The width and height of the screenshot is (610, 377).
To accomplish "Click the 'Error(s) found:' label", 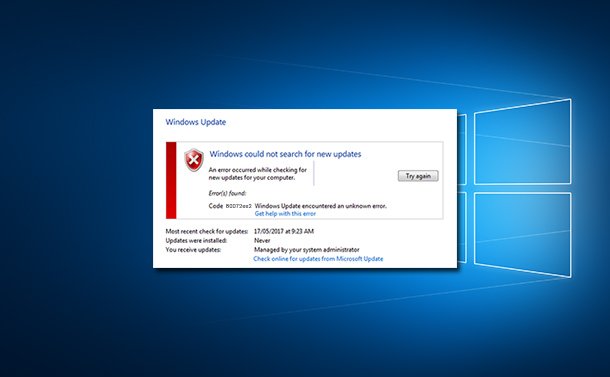I will (227, 193).
